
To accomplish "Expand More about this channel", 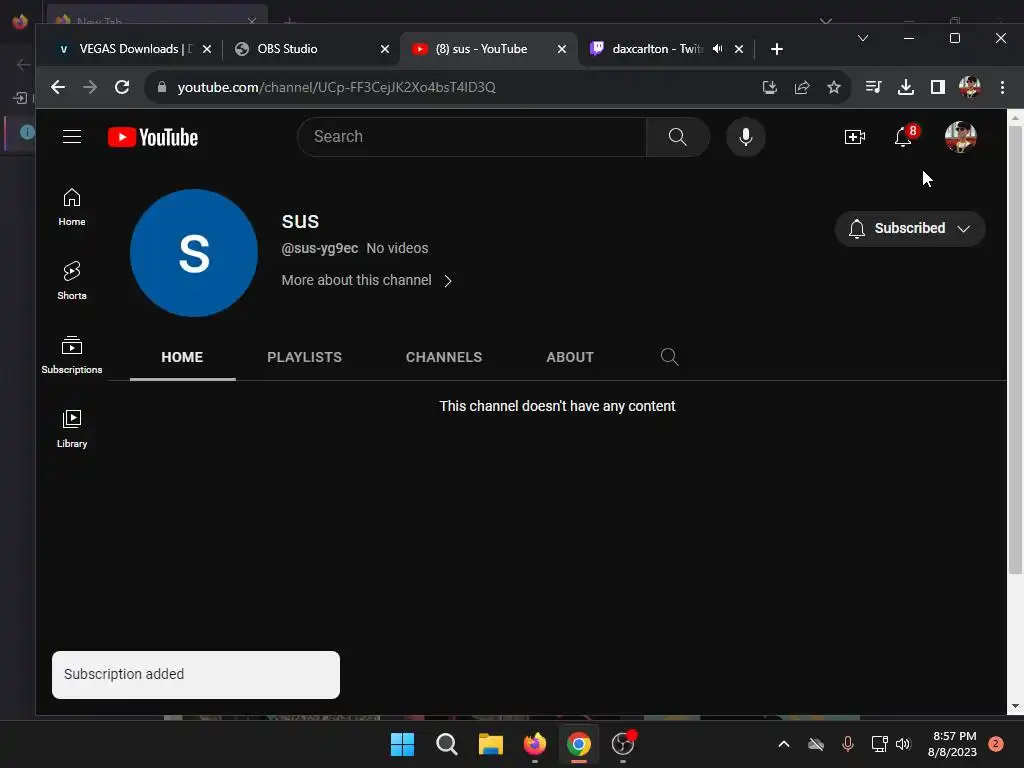I will (367, 280).
